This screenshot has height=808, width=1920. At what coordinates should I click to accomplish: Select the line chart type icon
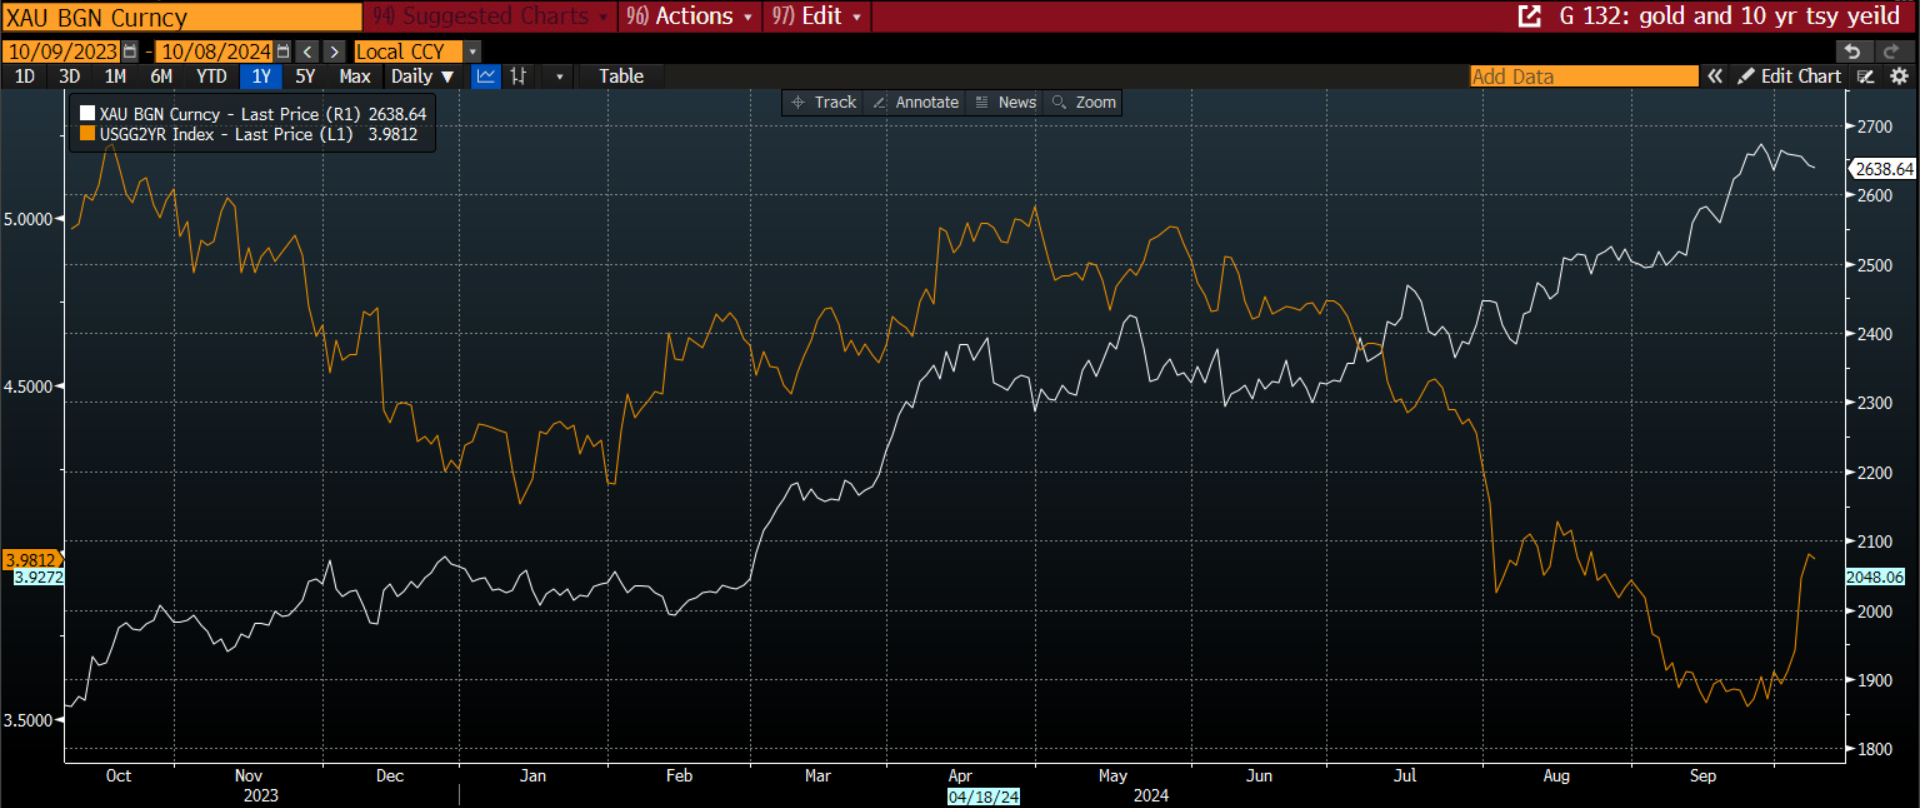pos(486,76)
